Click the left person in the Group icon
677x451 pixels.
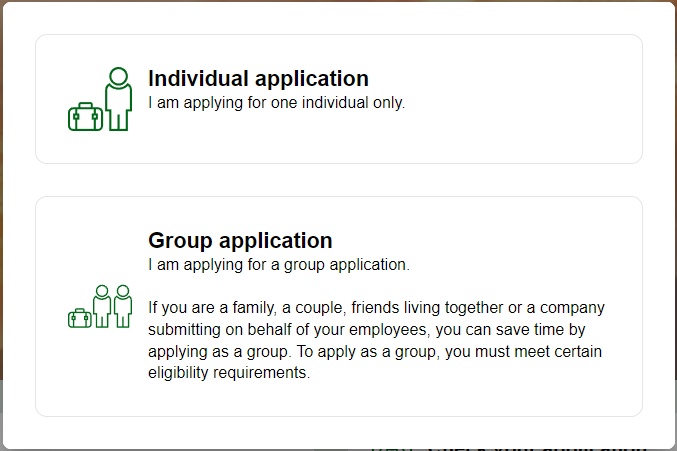(101, 306)
